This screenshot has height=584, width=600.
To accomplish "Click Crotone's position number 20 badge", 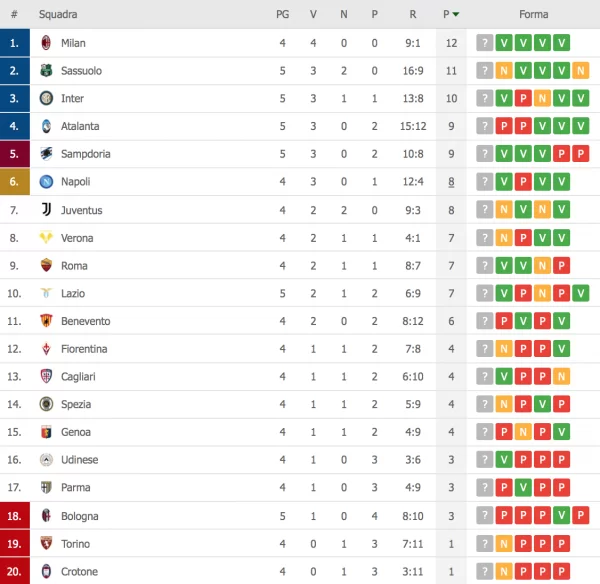I will (14, 572).
